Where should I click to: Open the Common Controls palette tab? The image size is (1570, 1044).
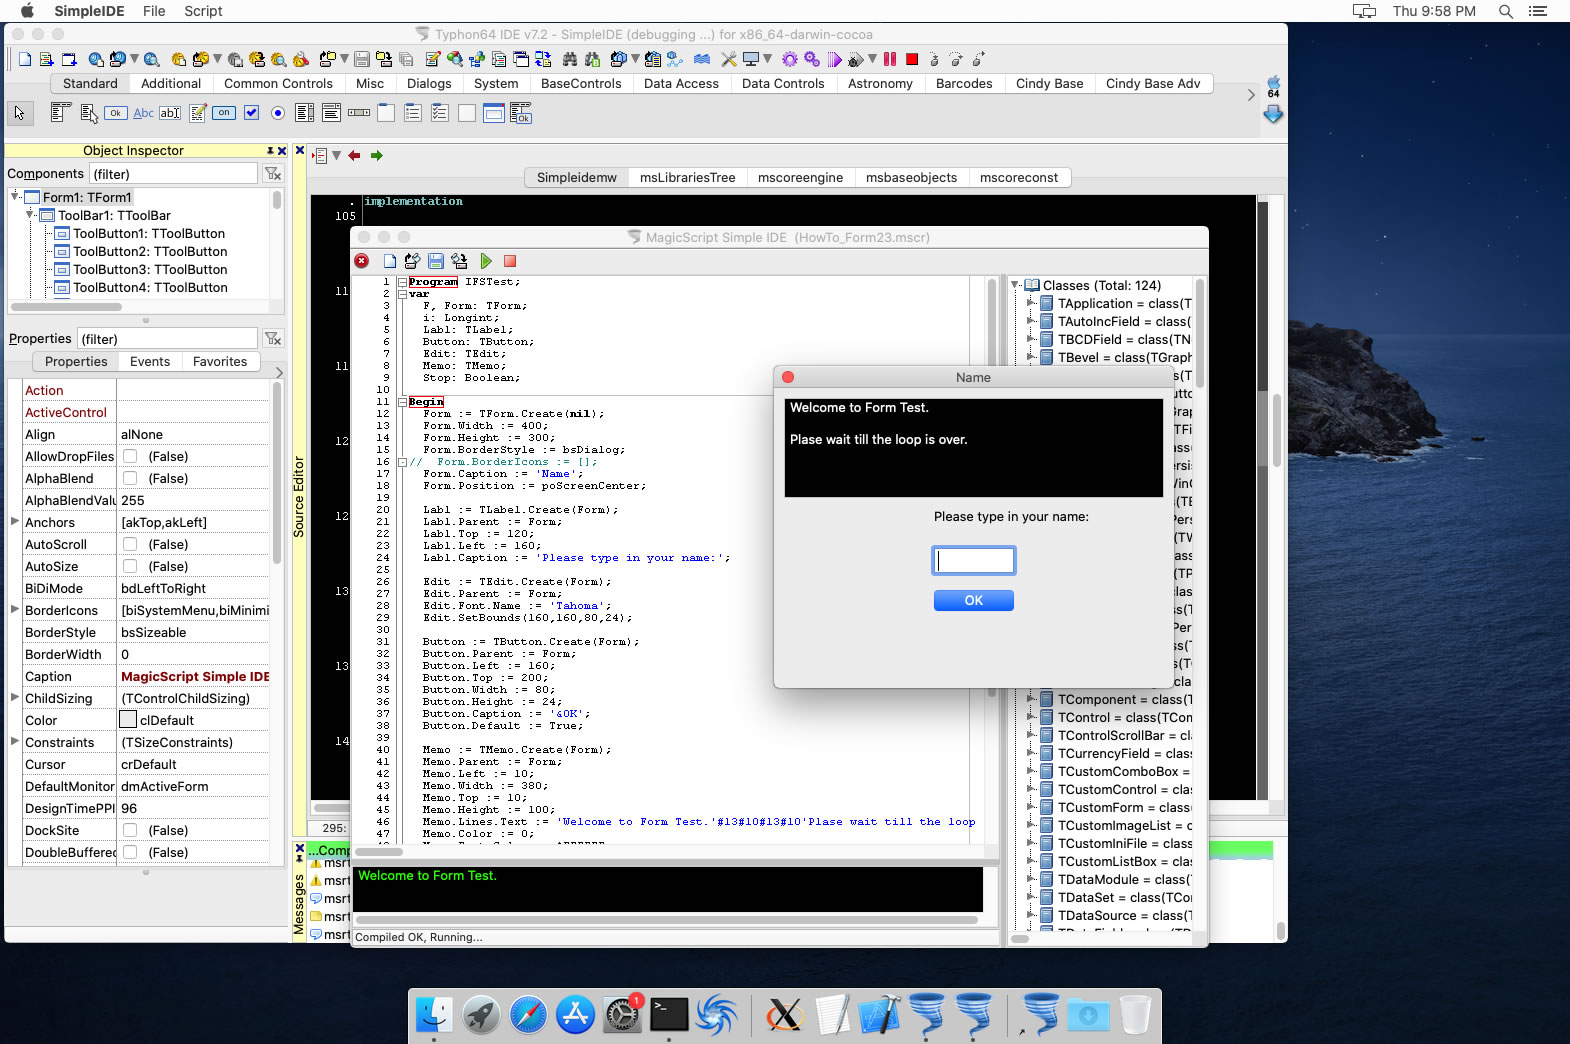click(x=278, y=84)
